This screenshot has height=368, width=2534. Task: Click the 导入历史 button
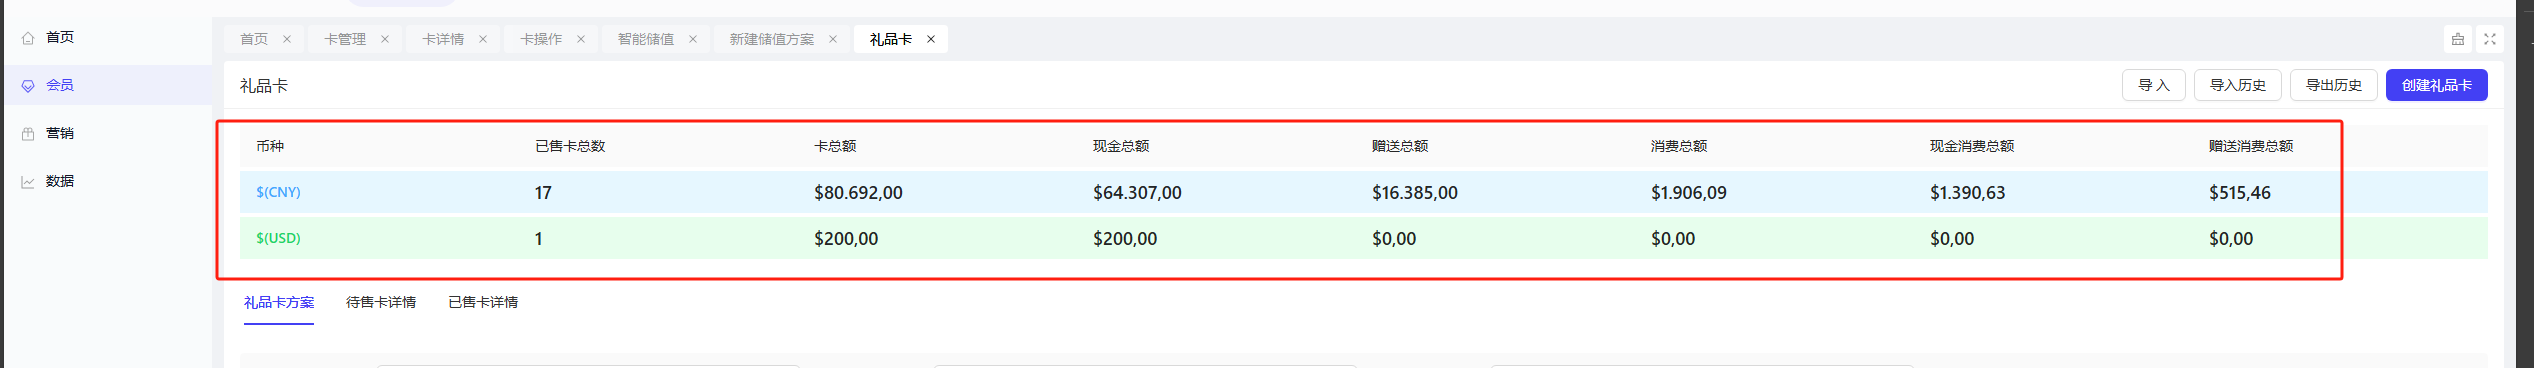(2238, 85)
